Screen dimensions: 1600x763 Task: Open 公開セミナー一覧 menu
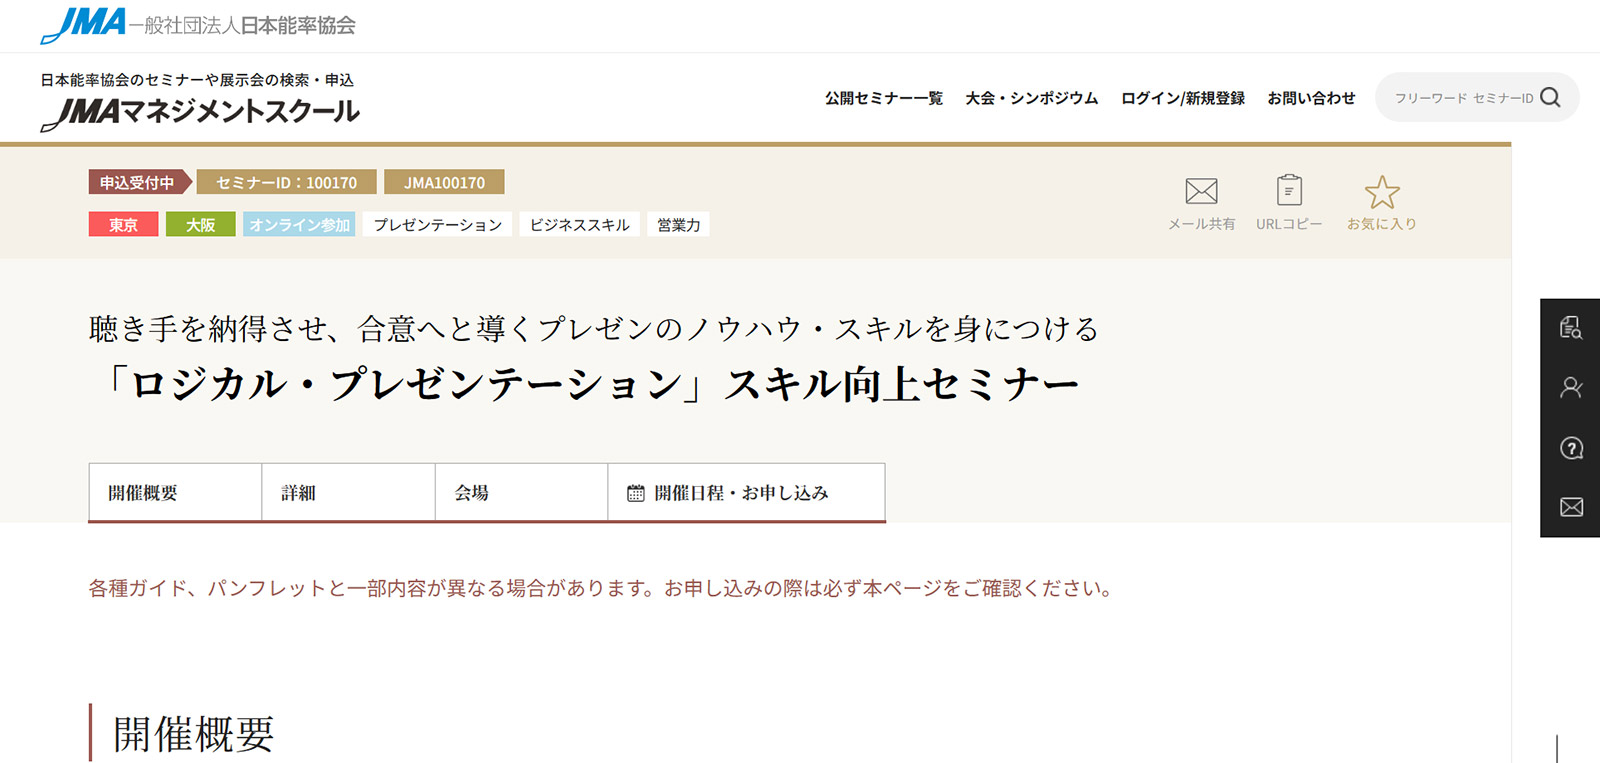click(884, 98)
